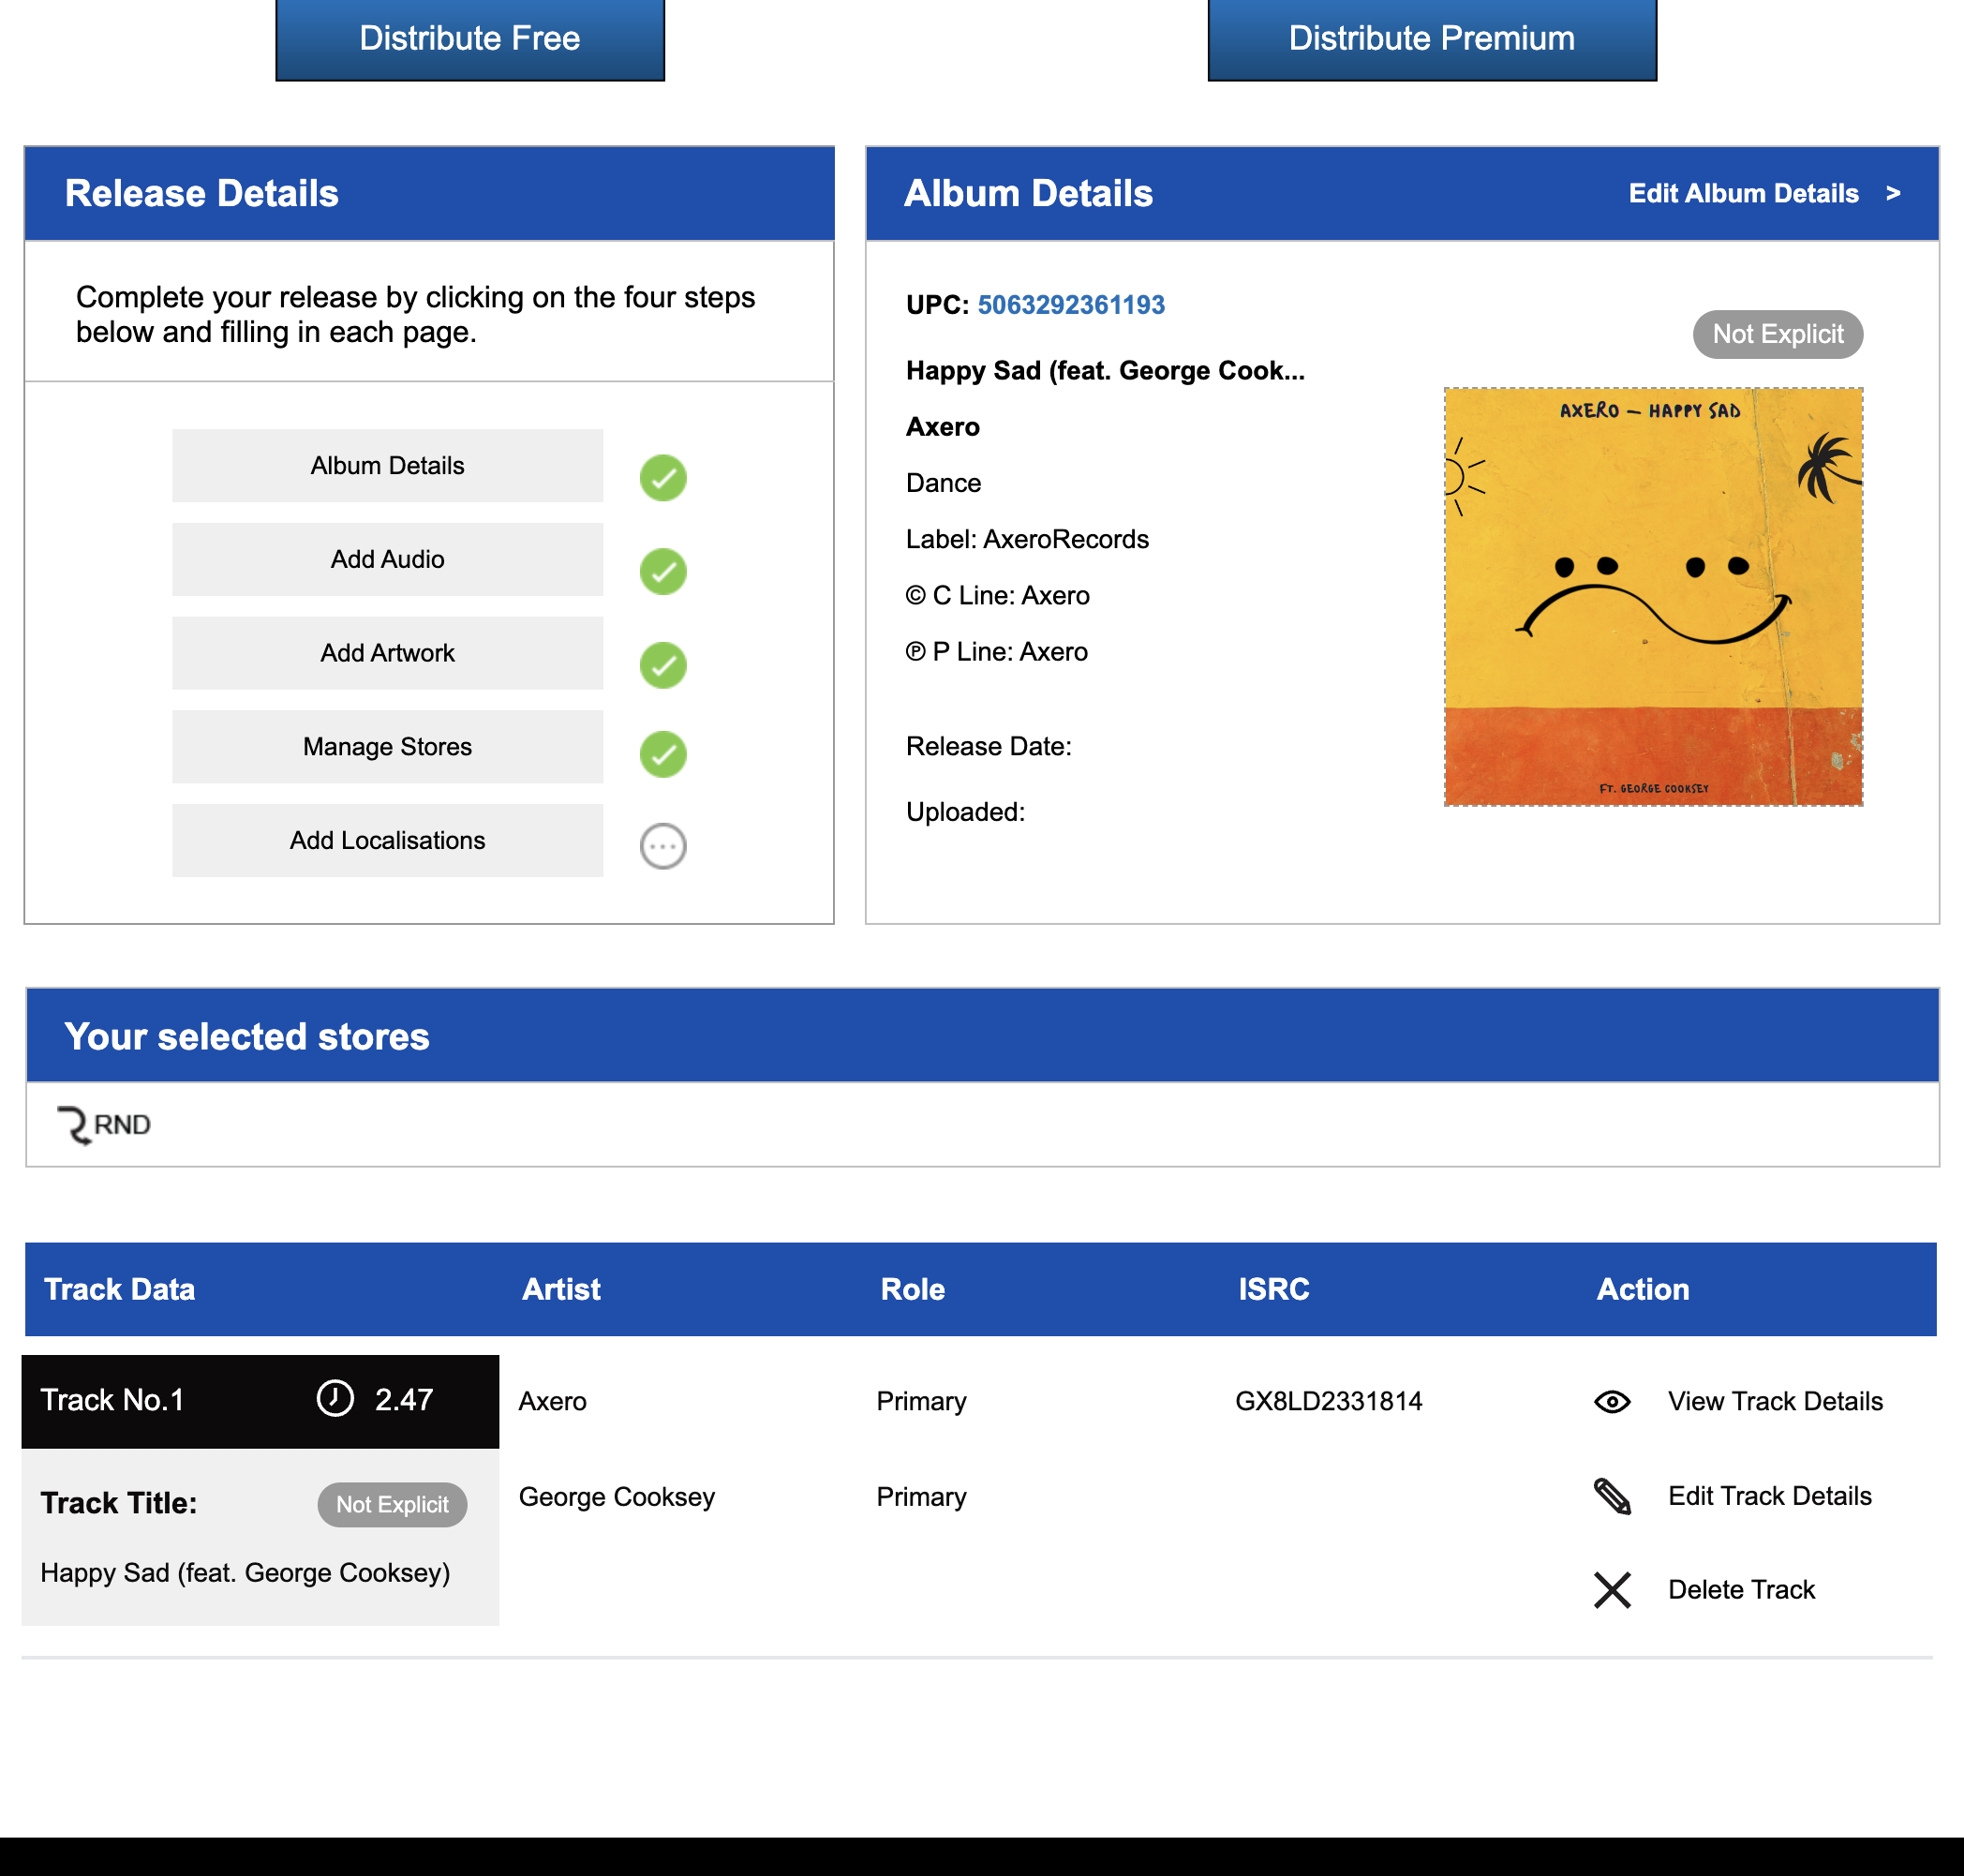Viewport: 1964px width, 1876px height.
Task: Click the eye icon for View Track Details
Action: tap(1611, 1401)
